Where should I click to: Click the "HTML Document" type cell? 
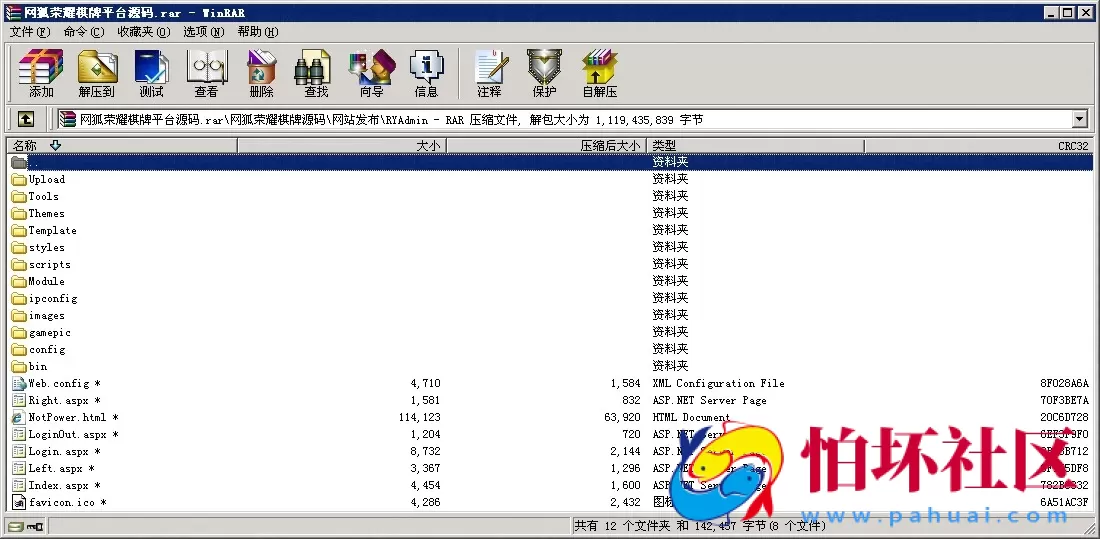691,418
